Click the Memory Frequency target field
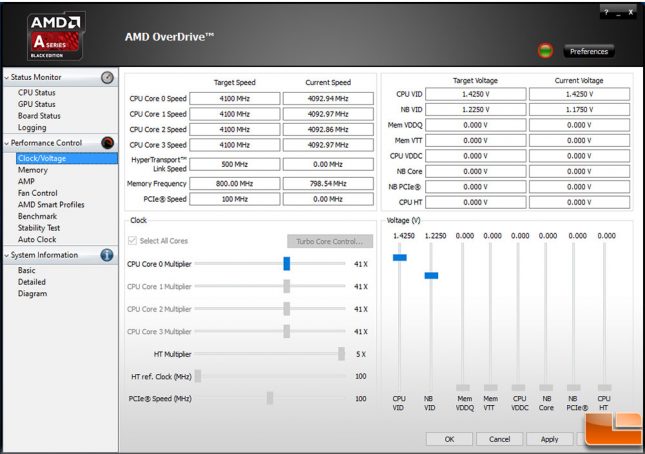This screenshot has width=645, height=454. (234, 183)
